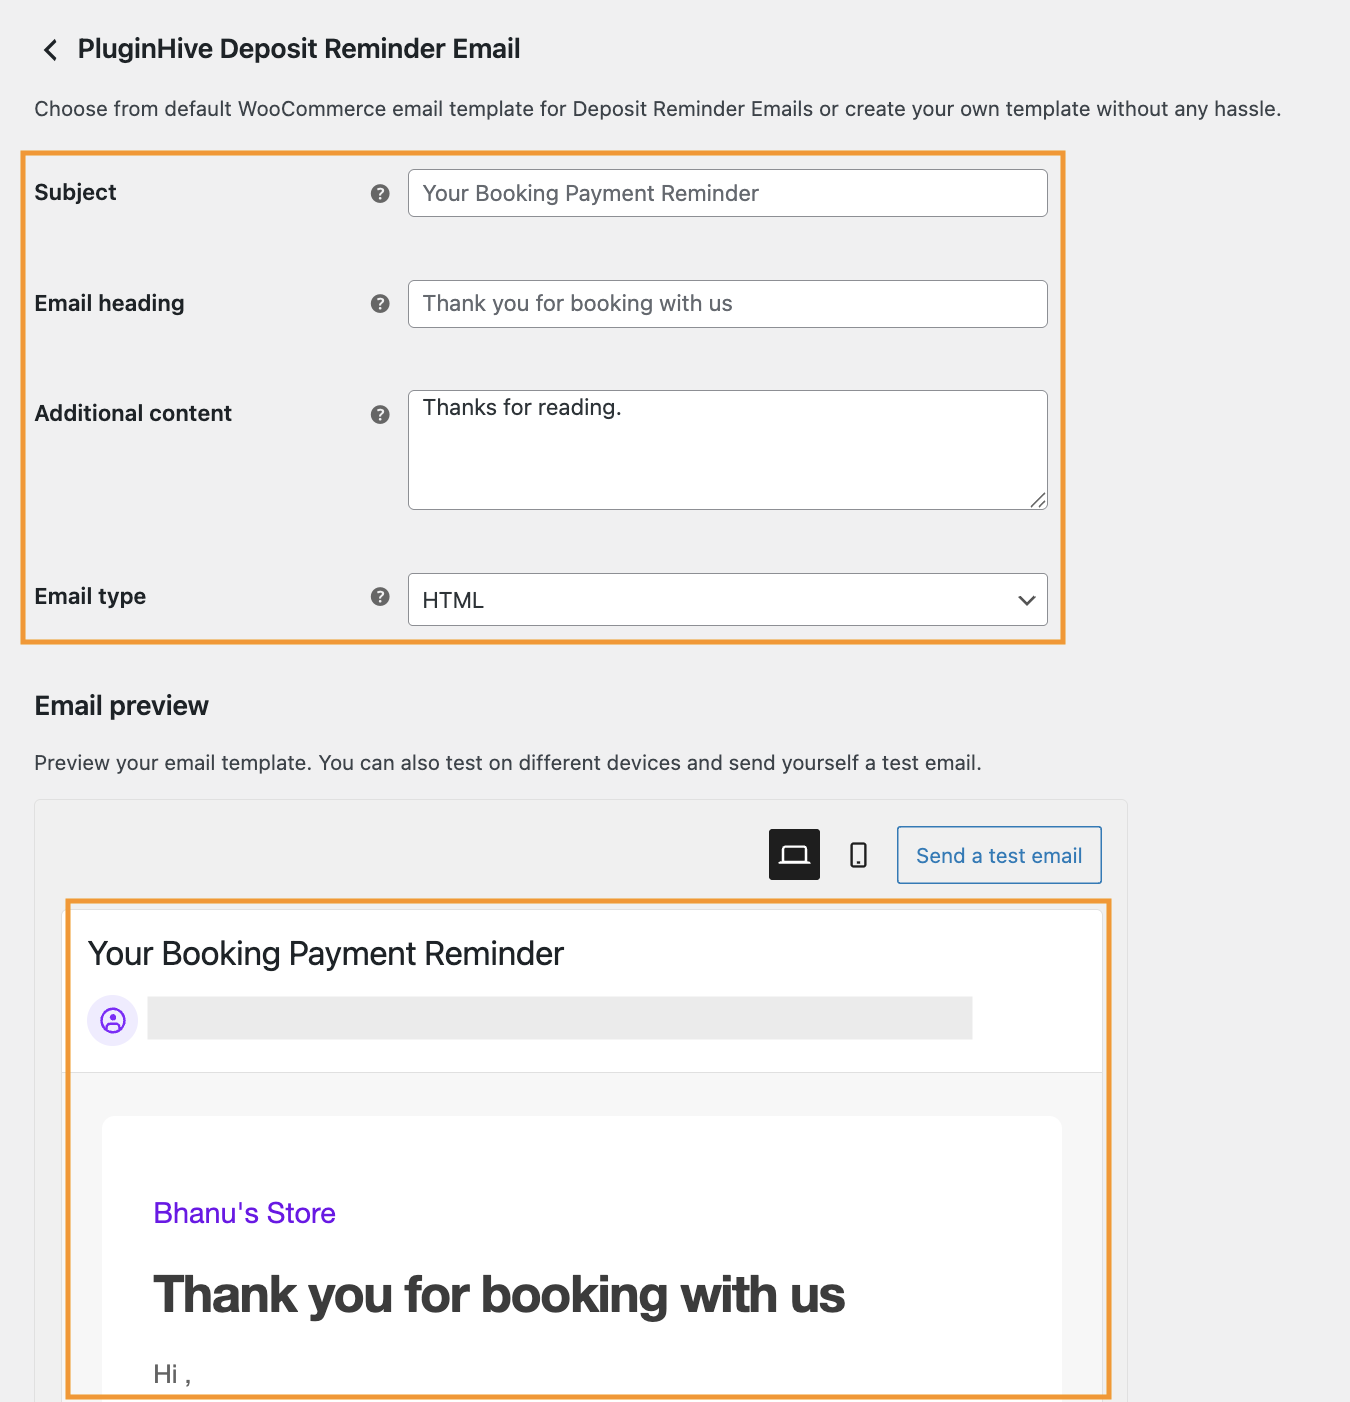
Task: Click the Additional content text area
Action: (x=727, y=450)
